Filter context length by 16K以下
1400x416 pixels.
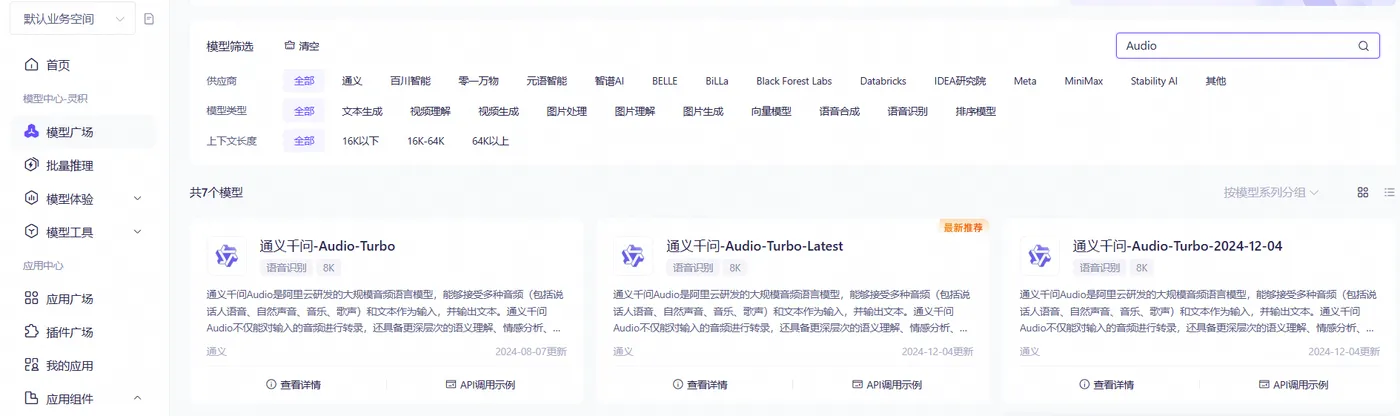[x=360, y=141]
